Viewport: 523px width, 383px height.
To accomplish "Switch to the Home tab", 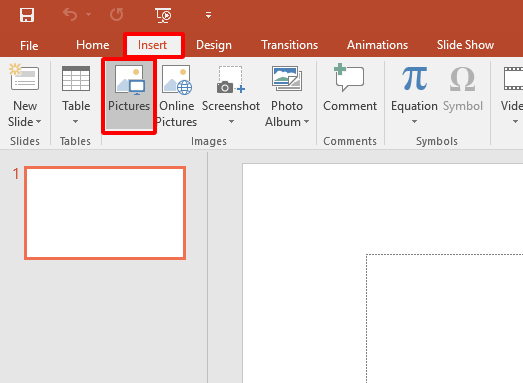I will (92, 45).
